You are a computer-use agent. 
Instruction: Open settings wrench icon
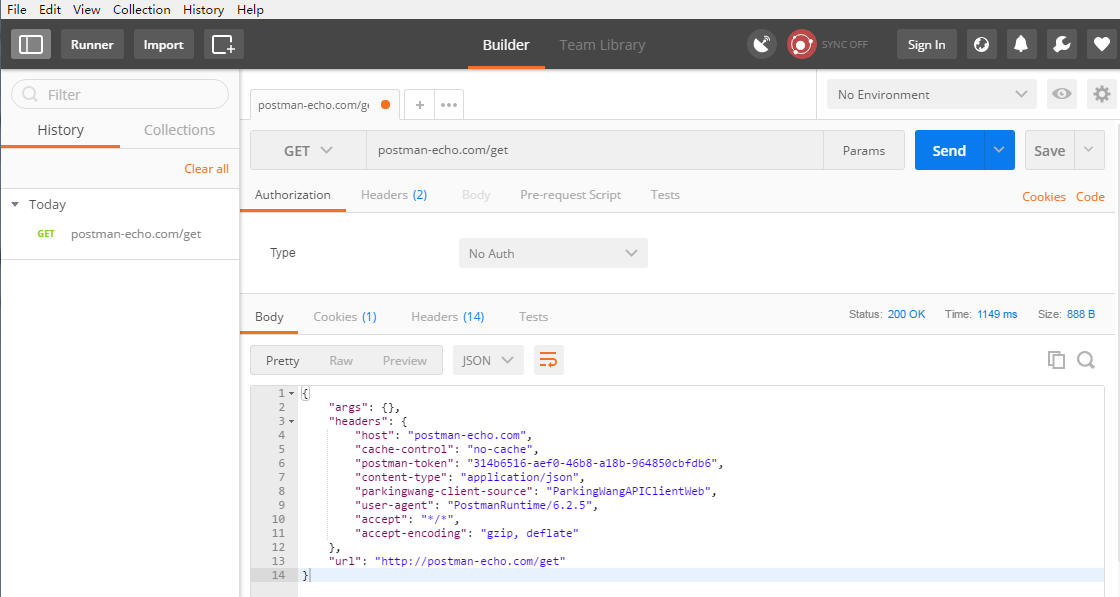pos(1062,44)
